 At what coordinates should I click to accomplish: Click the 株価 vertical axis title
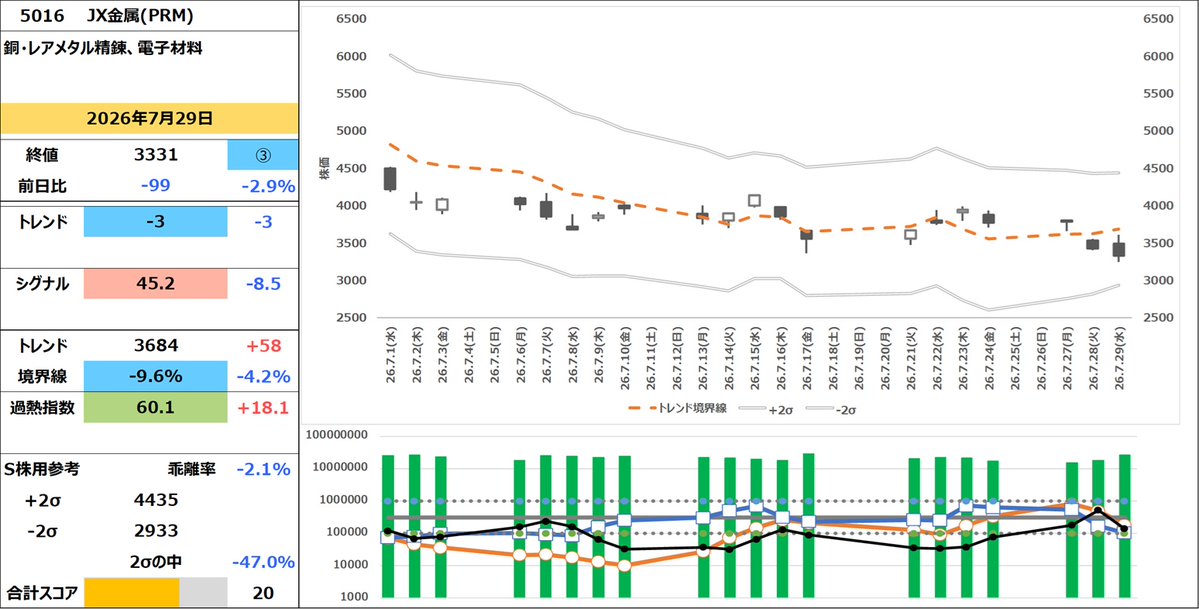coord(325,168)
